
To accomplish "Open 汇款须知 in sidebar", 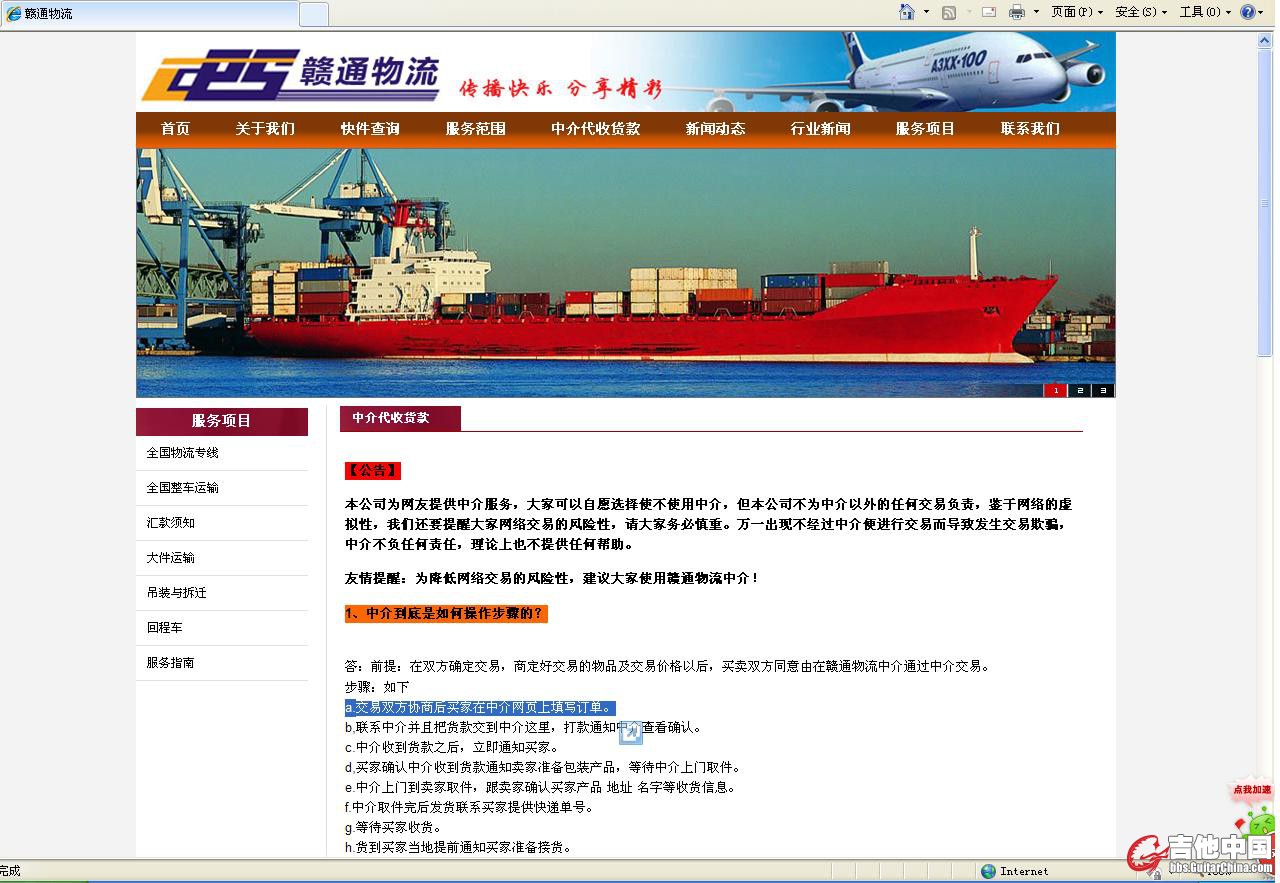I will pos(170,523).
